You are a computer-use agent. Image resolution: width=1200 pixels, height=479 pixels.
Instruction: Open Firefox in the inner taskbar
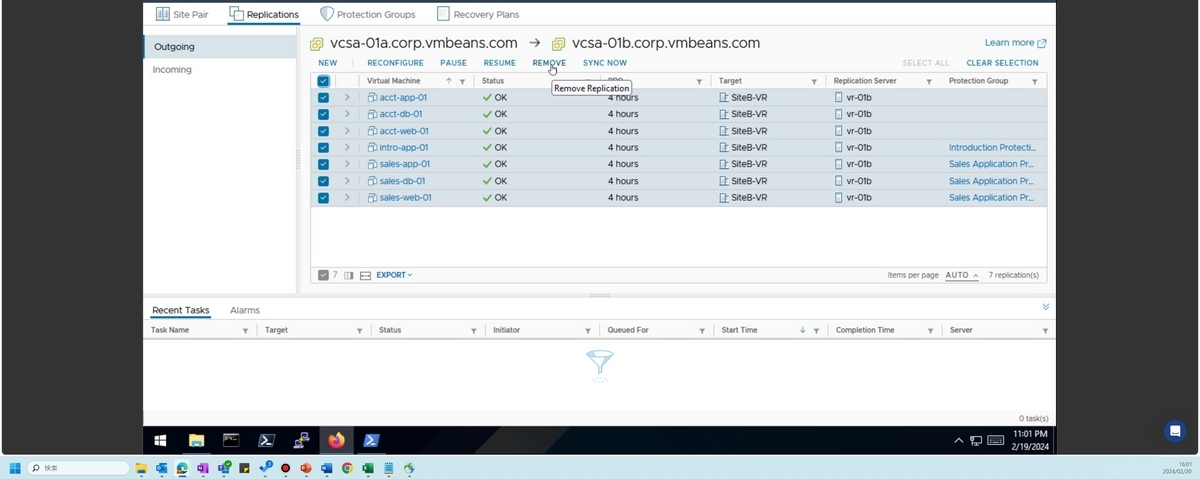[x=336, y=440]
